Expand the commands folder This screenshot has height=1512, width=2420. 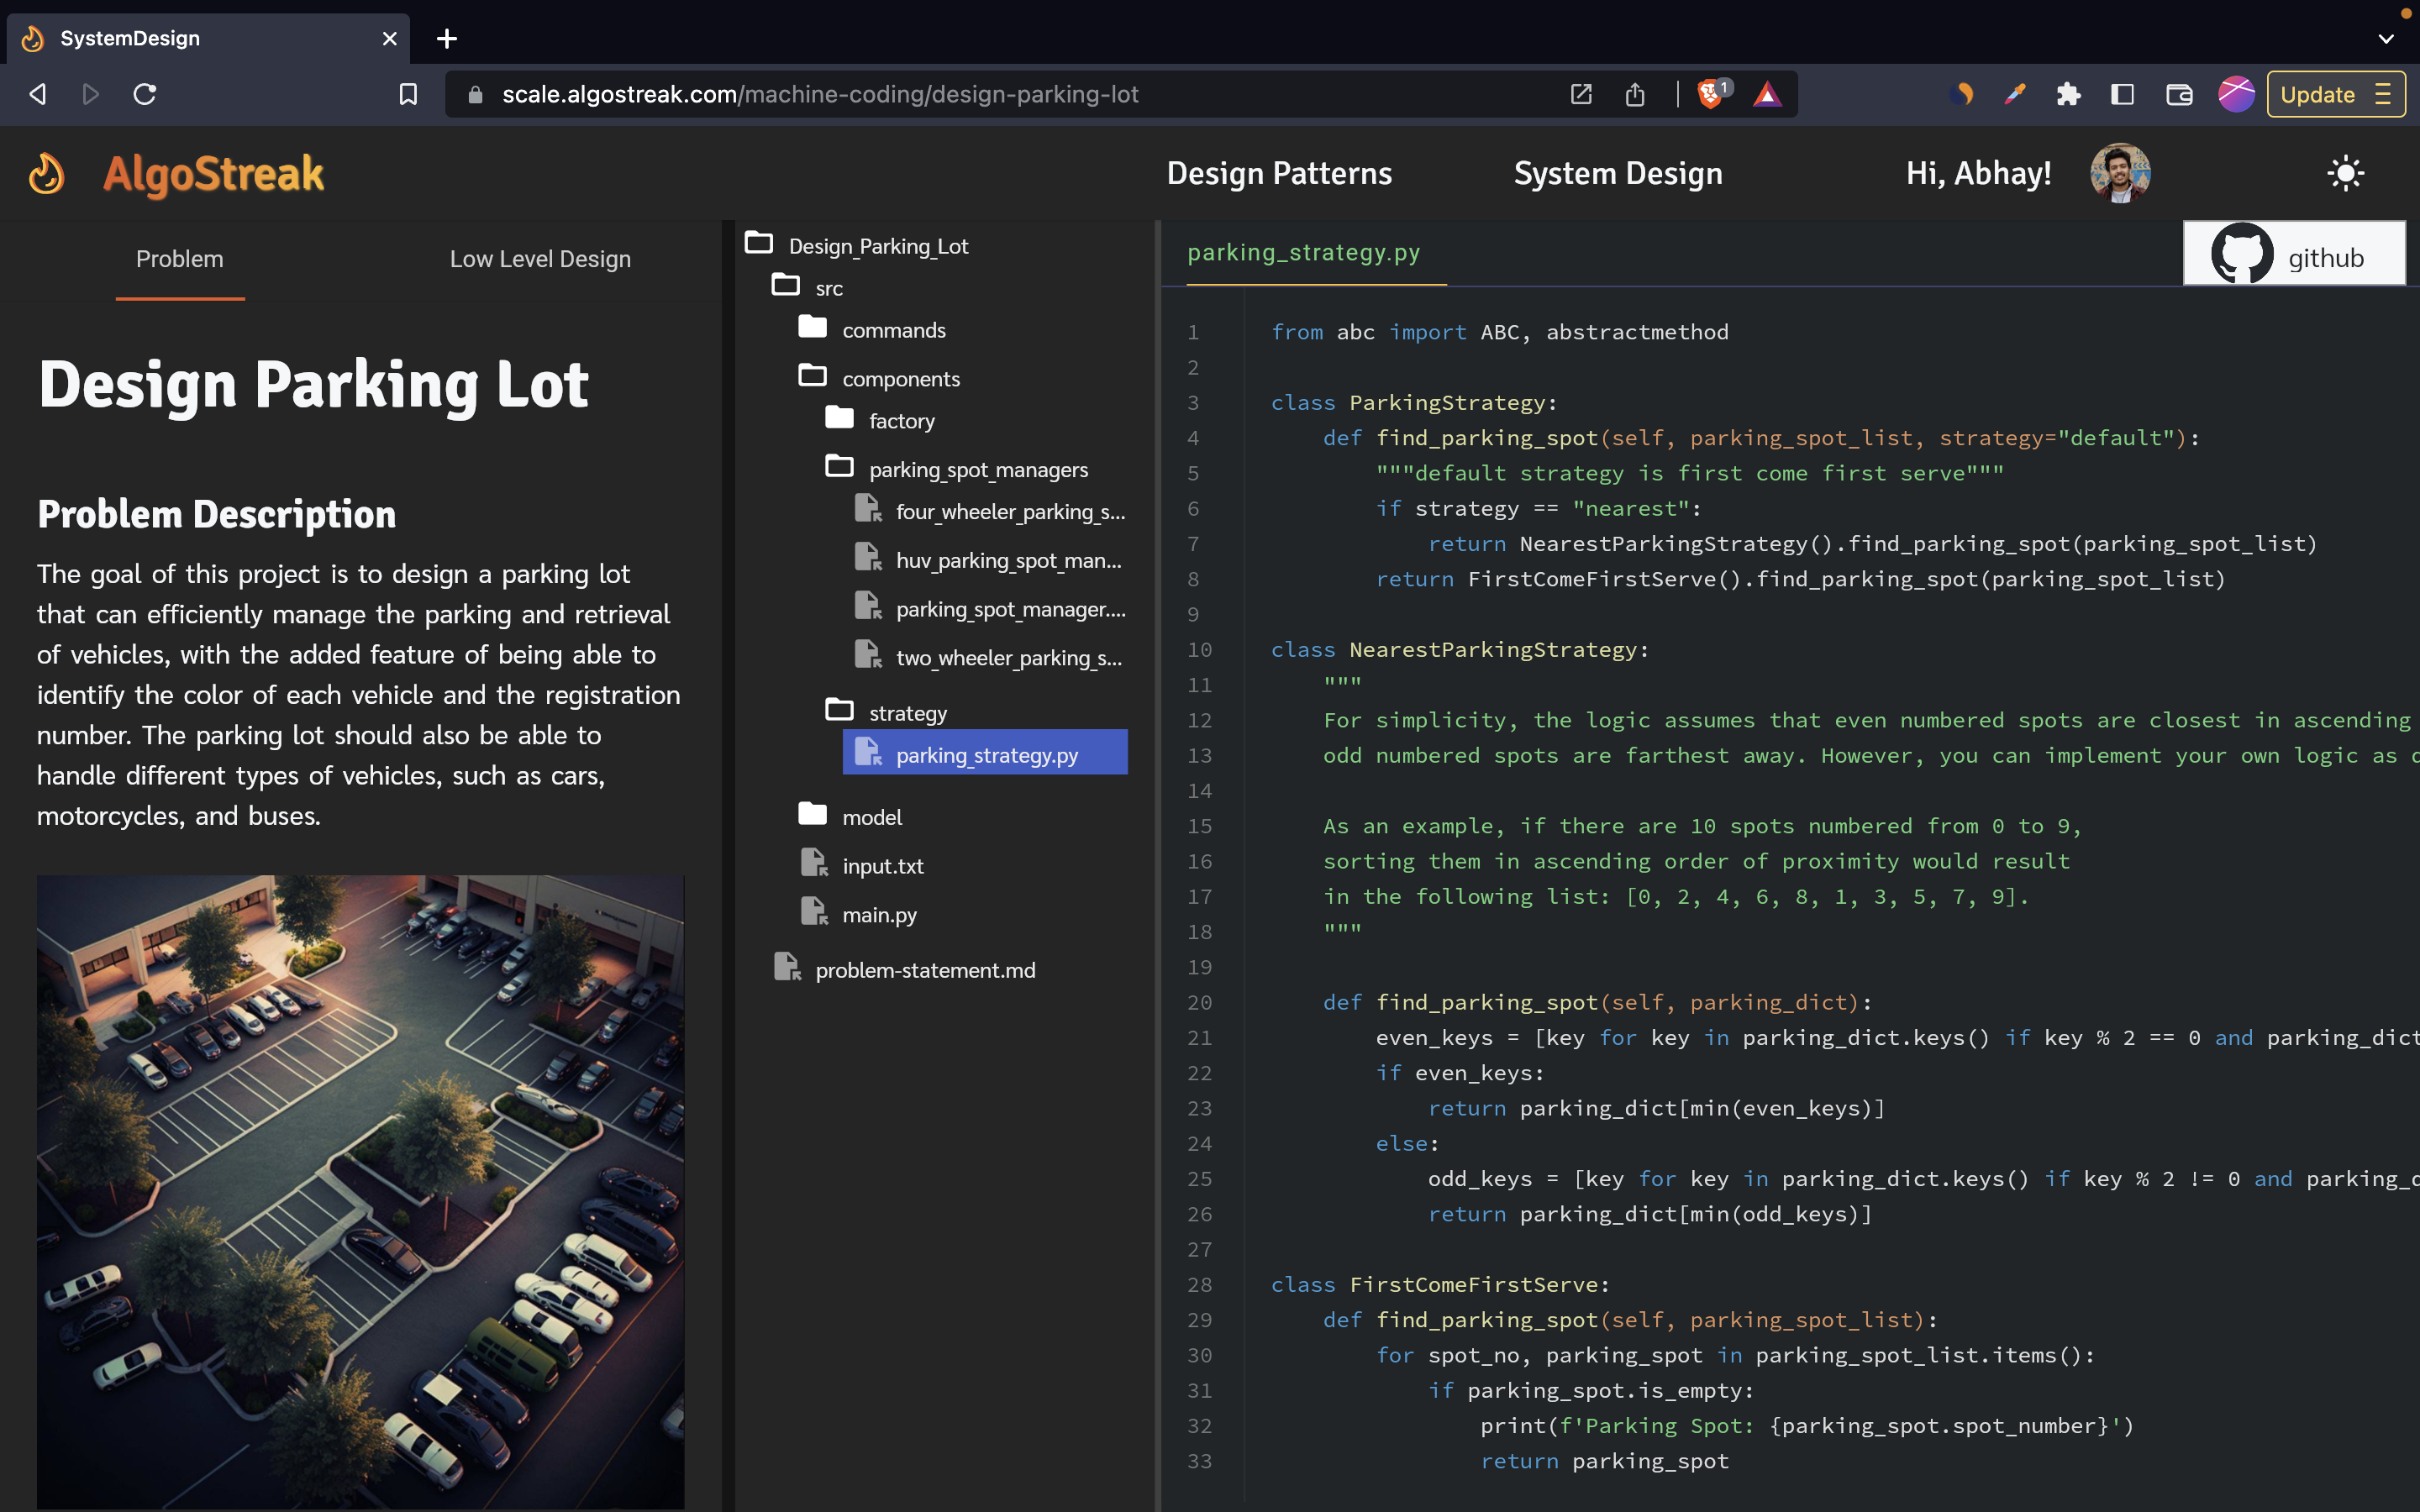coord(894,329)
